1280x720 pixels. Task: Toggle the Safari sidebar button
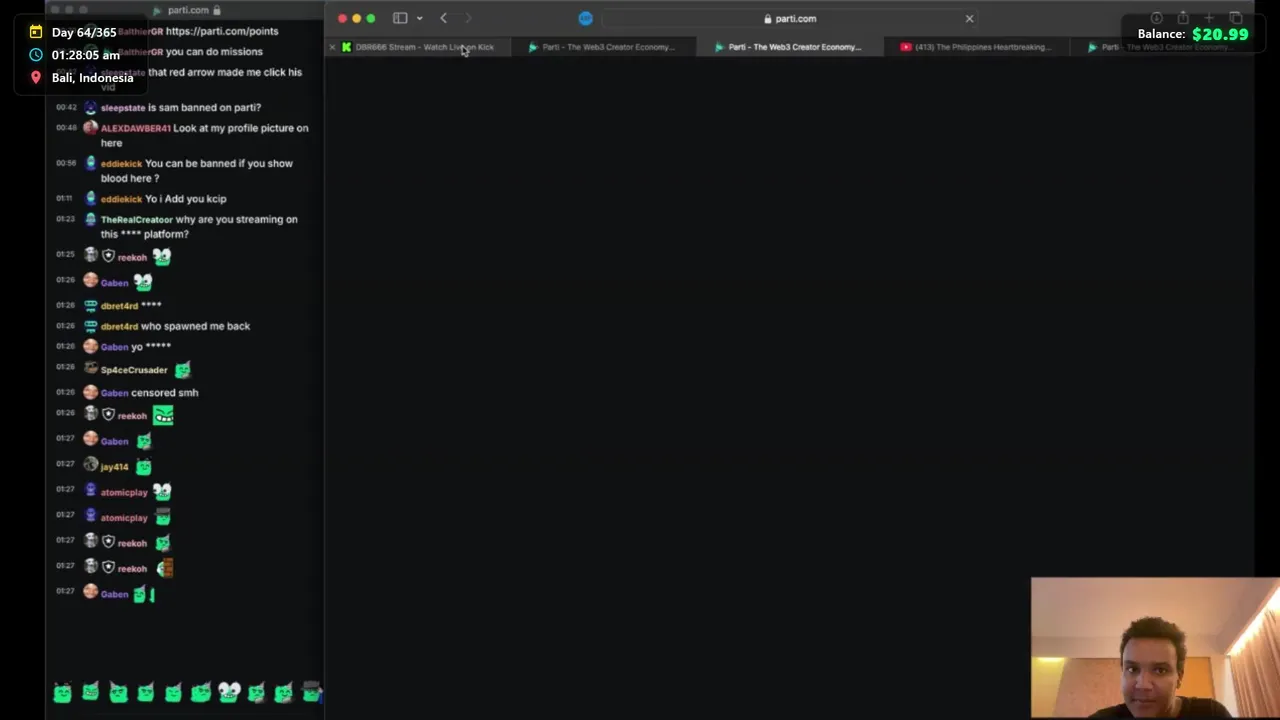tap(400, 18)
